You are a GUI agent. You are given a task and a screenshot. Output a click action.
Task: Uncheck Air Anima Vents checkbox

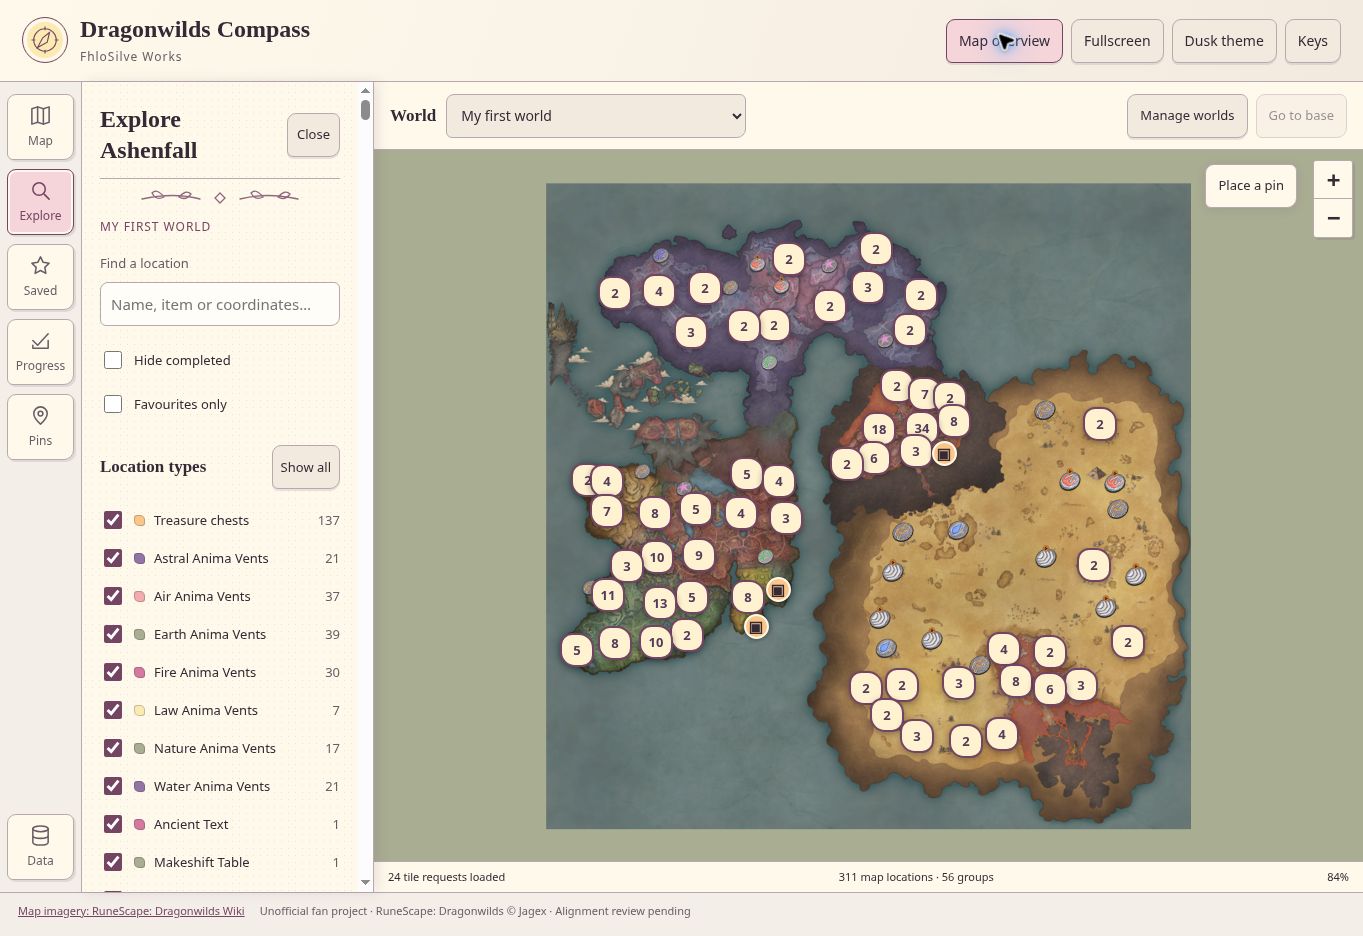coord(113,596)
